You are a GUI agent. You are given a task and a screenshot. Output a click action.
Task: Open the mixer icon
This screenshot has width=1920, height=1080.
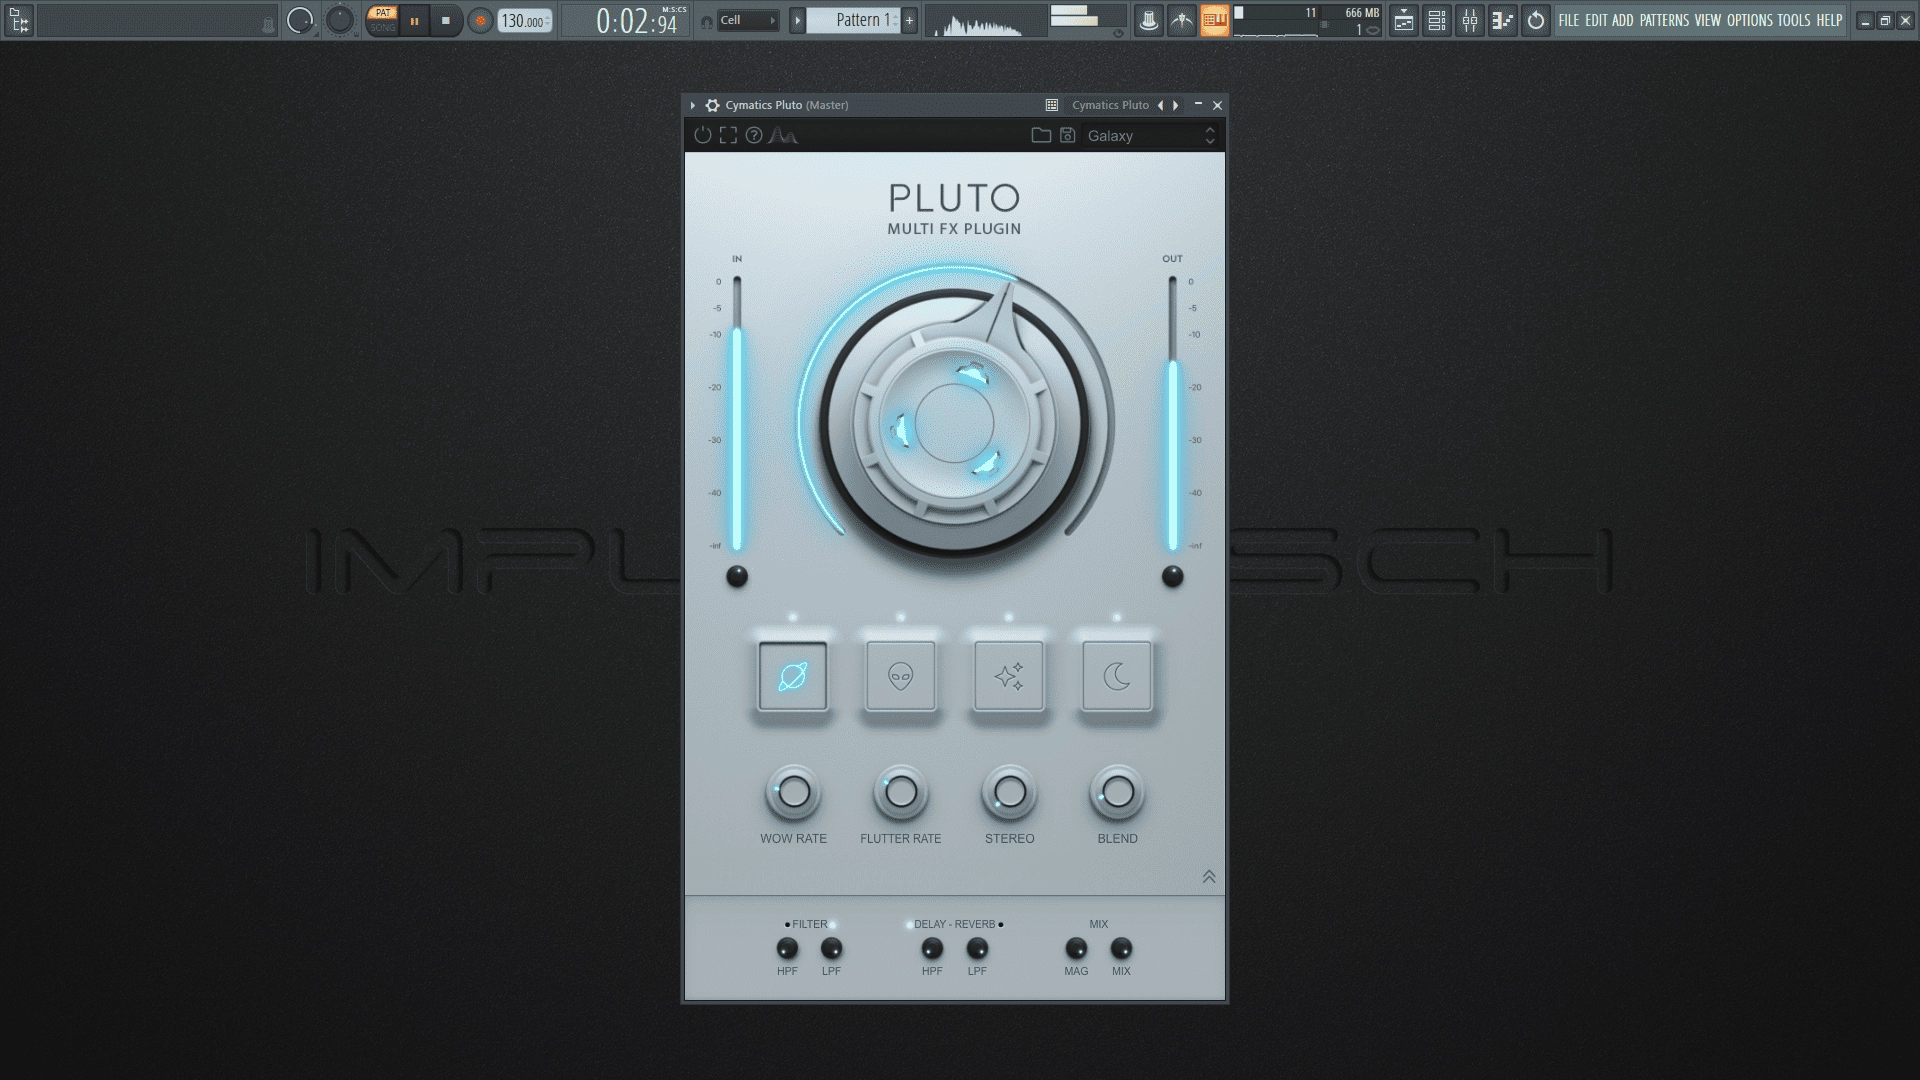click(1470, 20)
